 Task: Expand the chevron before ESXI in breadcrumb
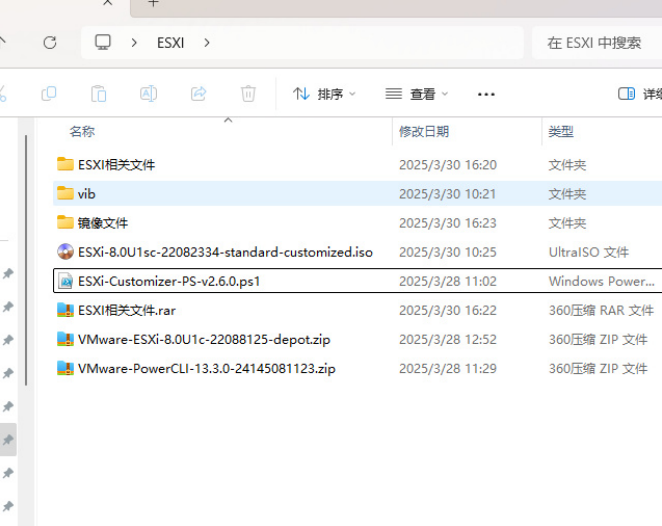pyautogui.click(x=134, y=43)
